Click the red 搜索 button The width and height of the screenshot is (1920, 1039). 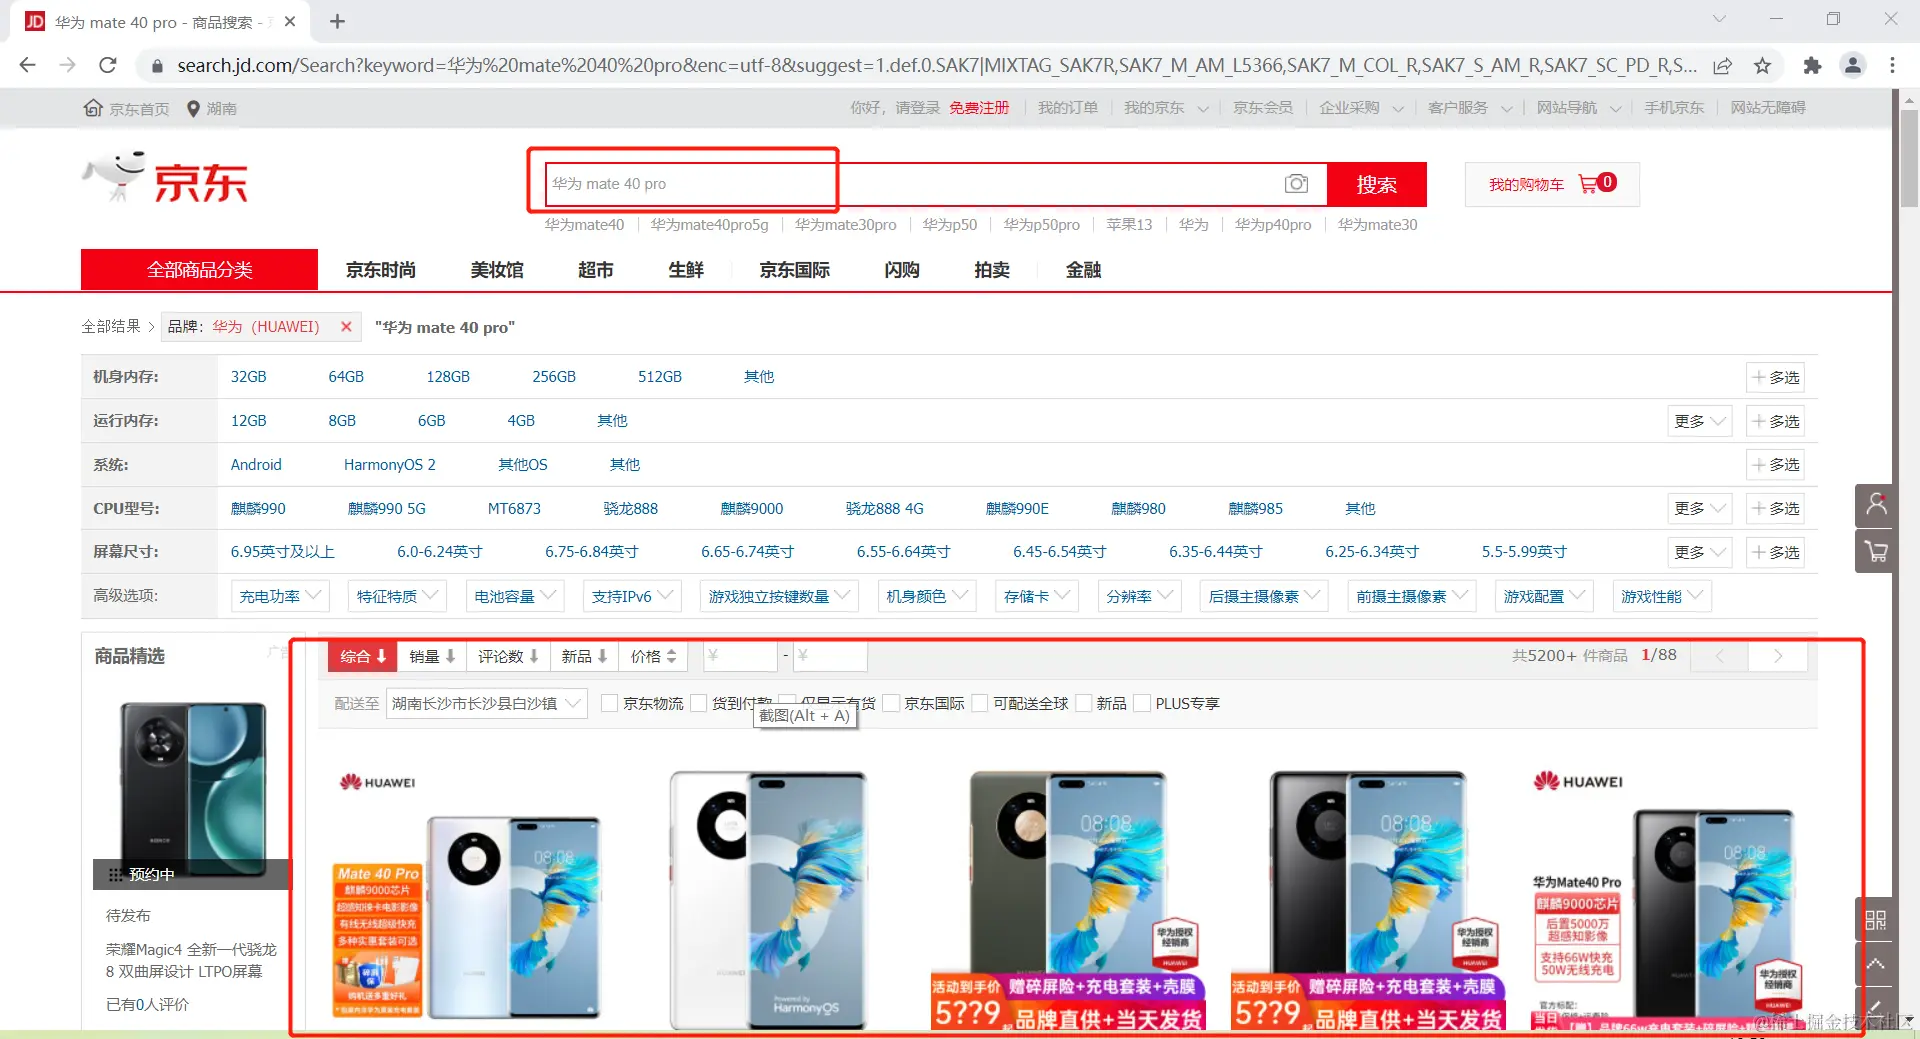(x=1376, y=184)
